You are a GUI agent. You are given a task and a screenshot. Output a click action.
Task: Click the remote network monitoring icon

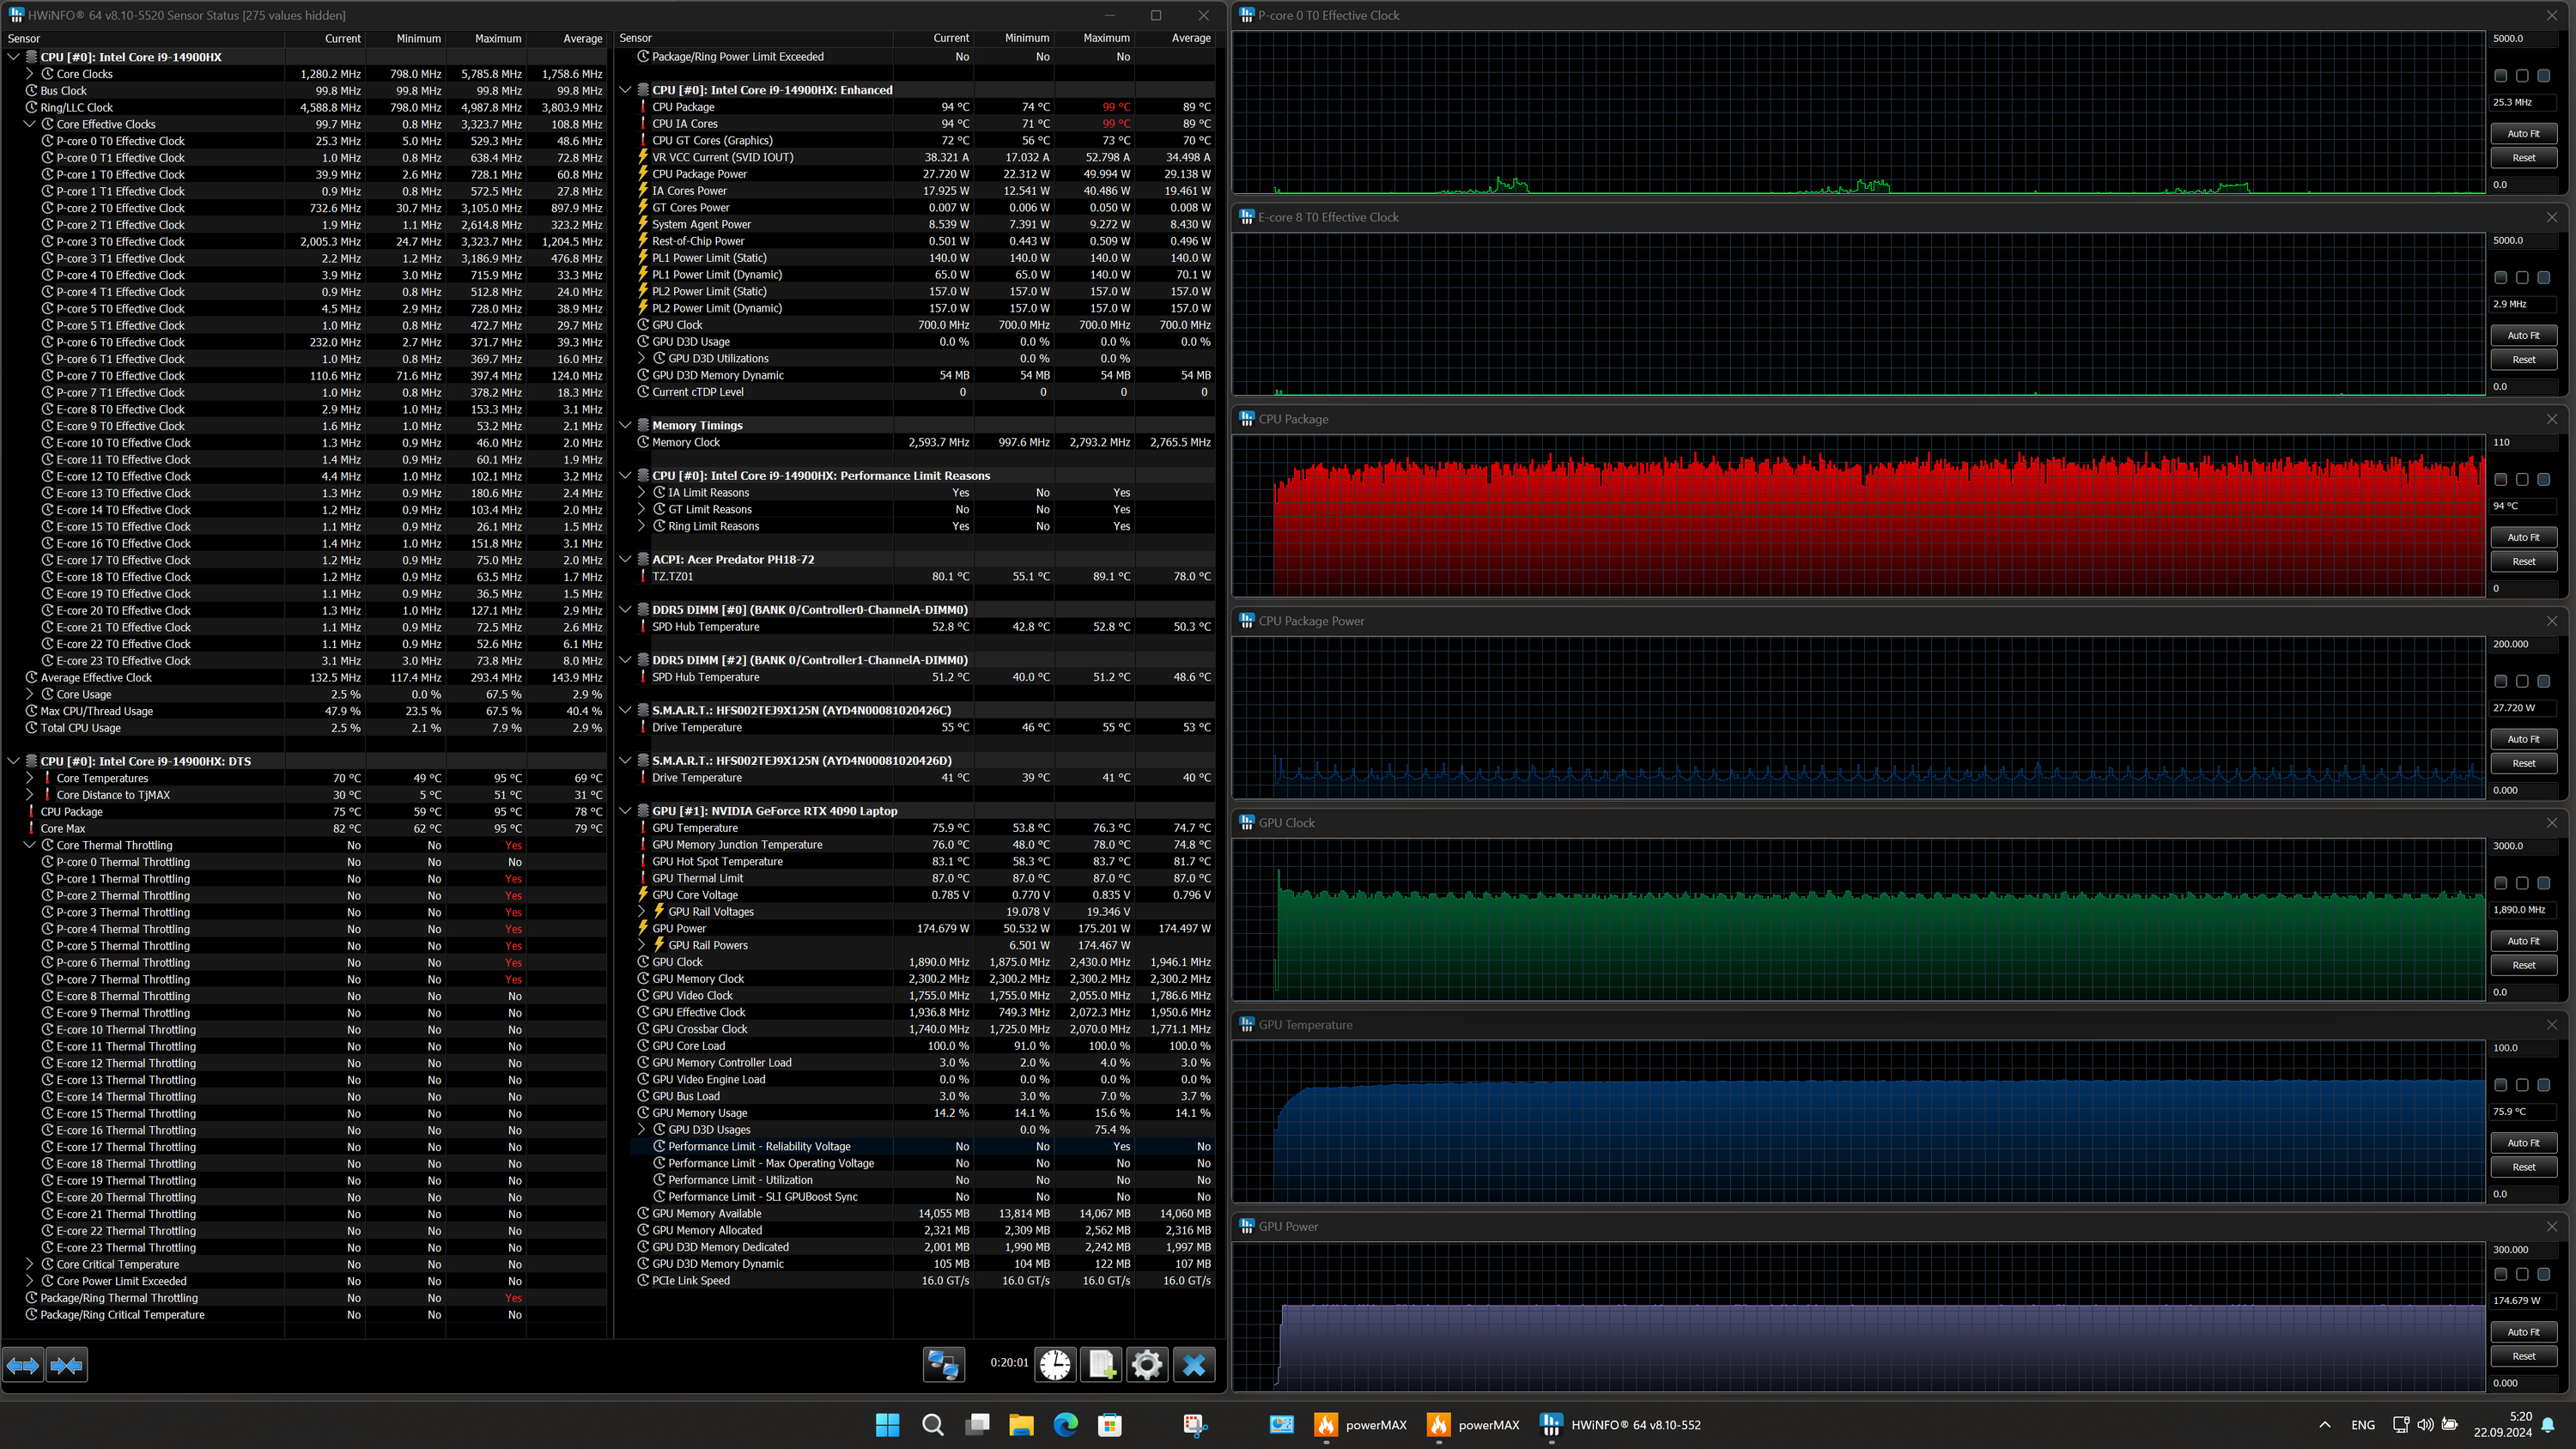pyautogui.click(x=943, y=1364)
